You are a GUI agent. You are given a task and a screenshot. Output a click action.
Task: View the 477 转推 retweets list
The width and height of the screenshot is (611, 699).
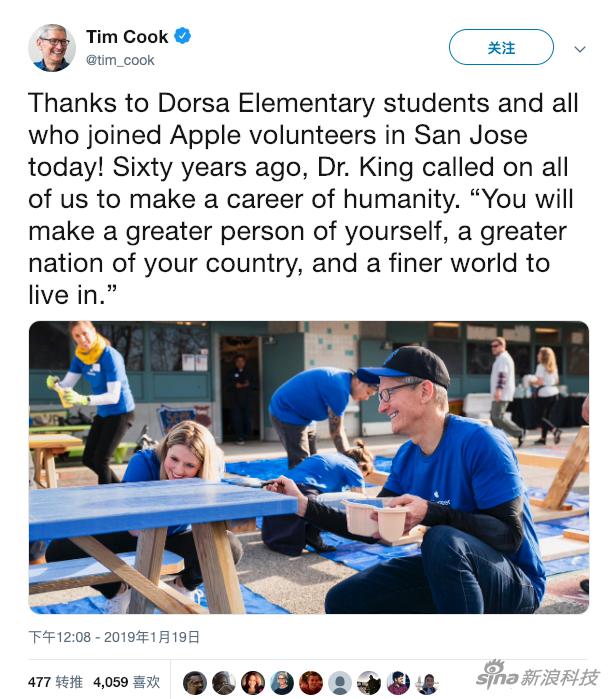(55, 682)
